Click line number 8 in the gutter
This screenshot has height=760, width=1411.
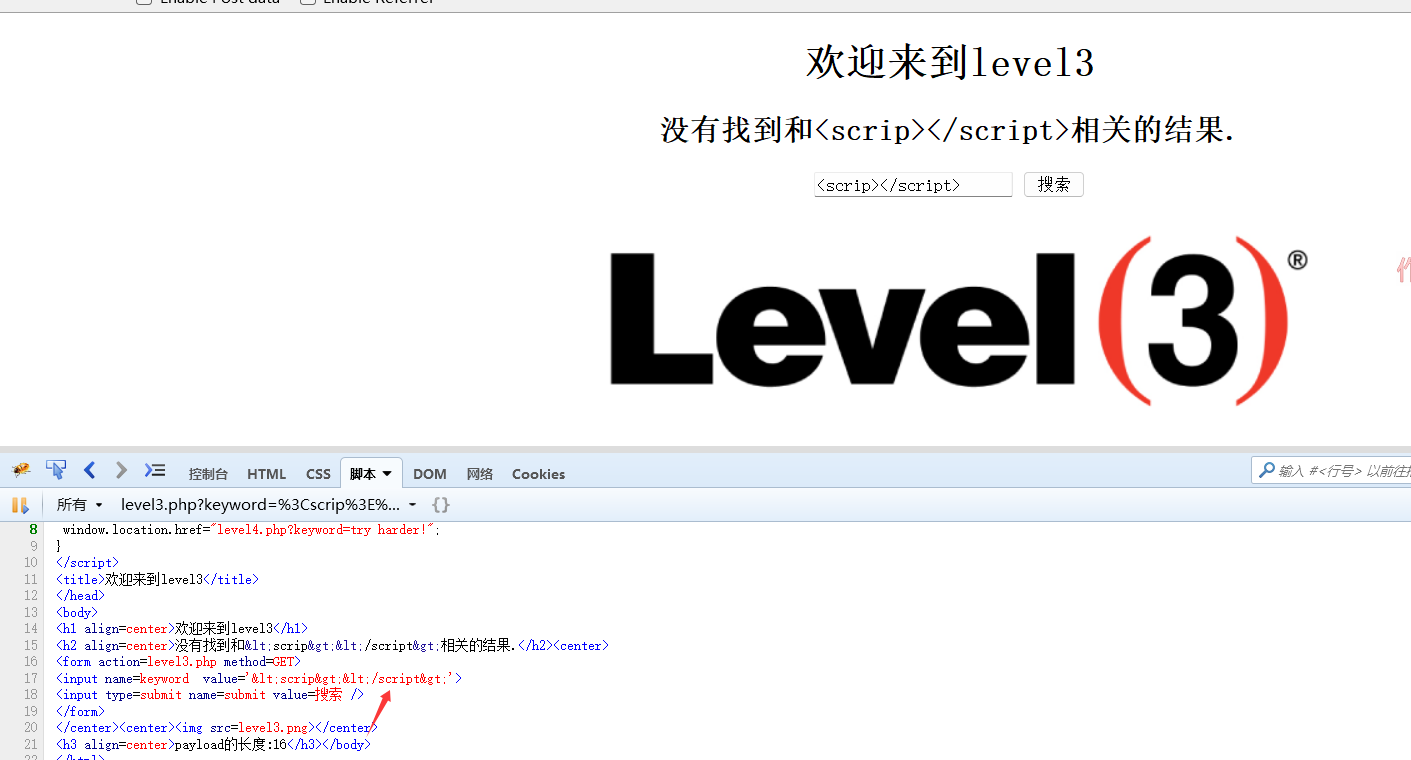point(33,529)
